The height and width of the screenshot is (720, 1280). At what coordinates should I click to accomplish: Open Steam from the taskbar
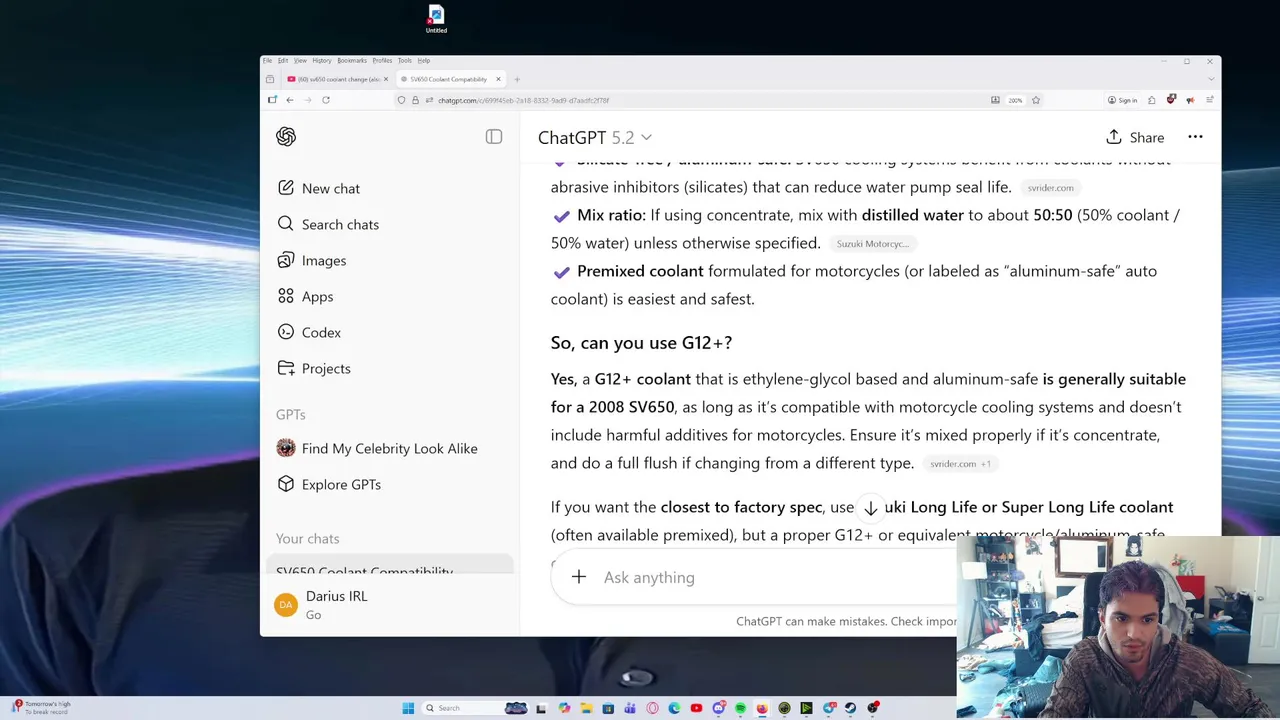tap(850, 708)
